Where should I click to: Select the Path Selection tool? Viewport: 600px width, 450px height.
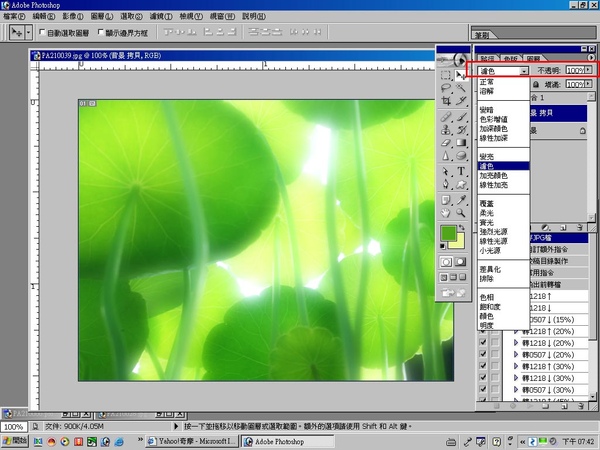[x=445, y=171]
